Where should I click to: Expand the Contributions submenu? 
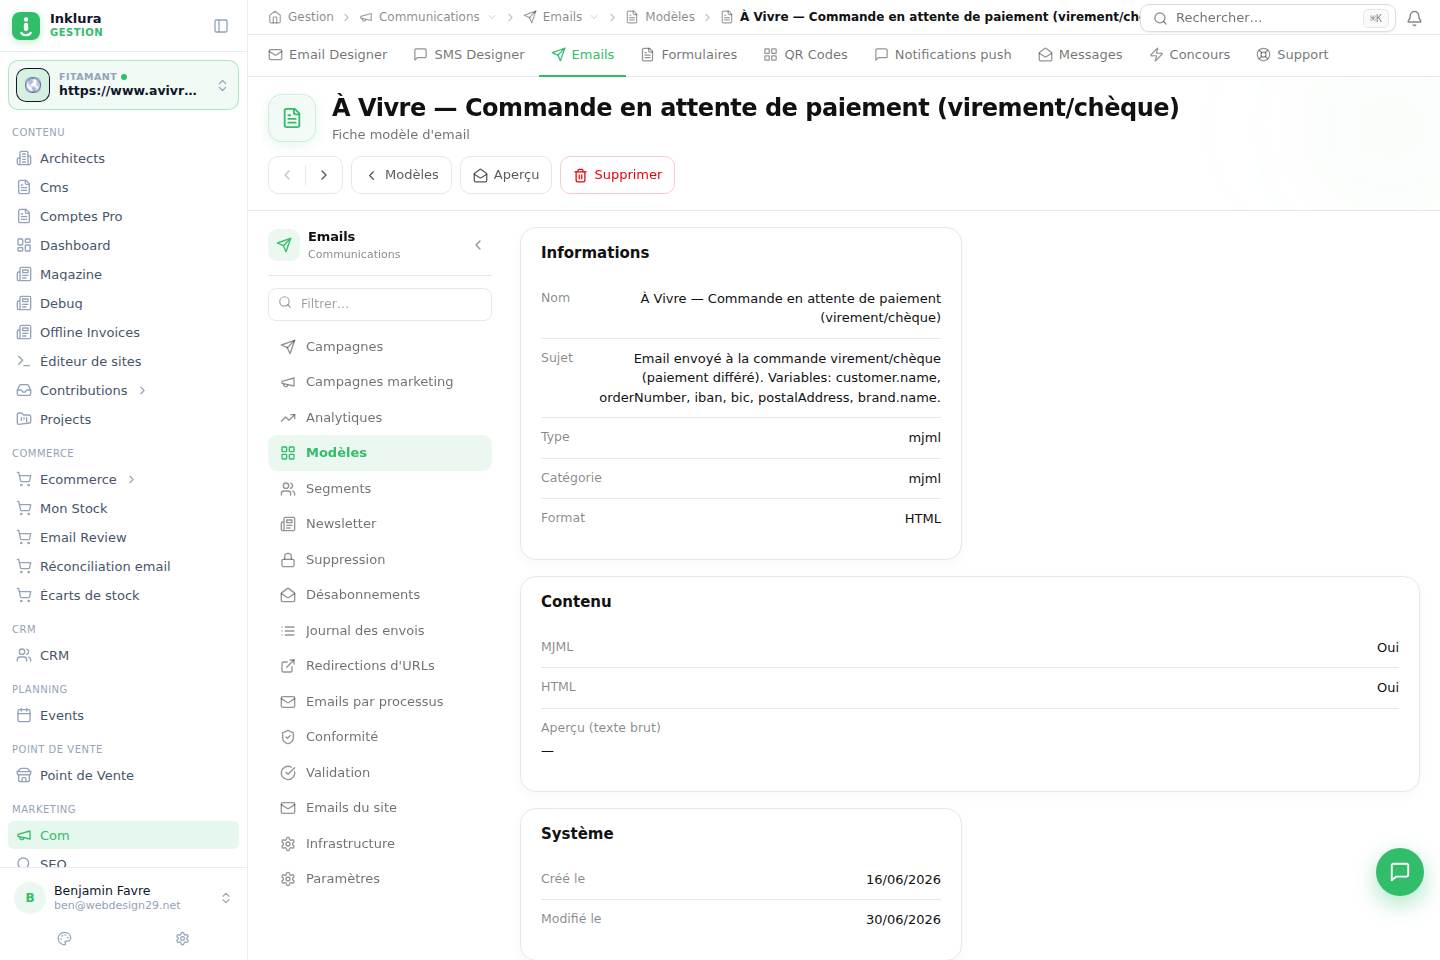coord(142,391)
